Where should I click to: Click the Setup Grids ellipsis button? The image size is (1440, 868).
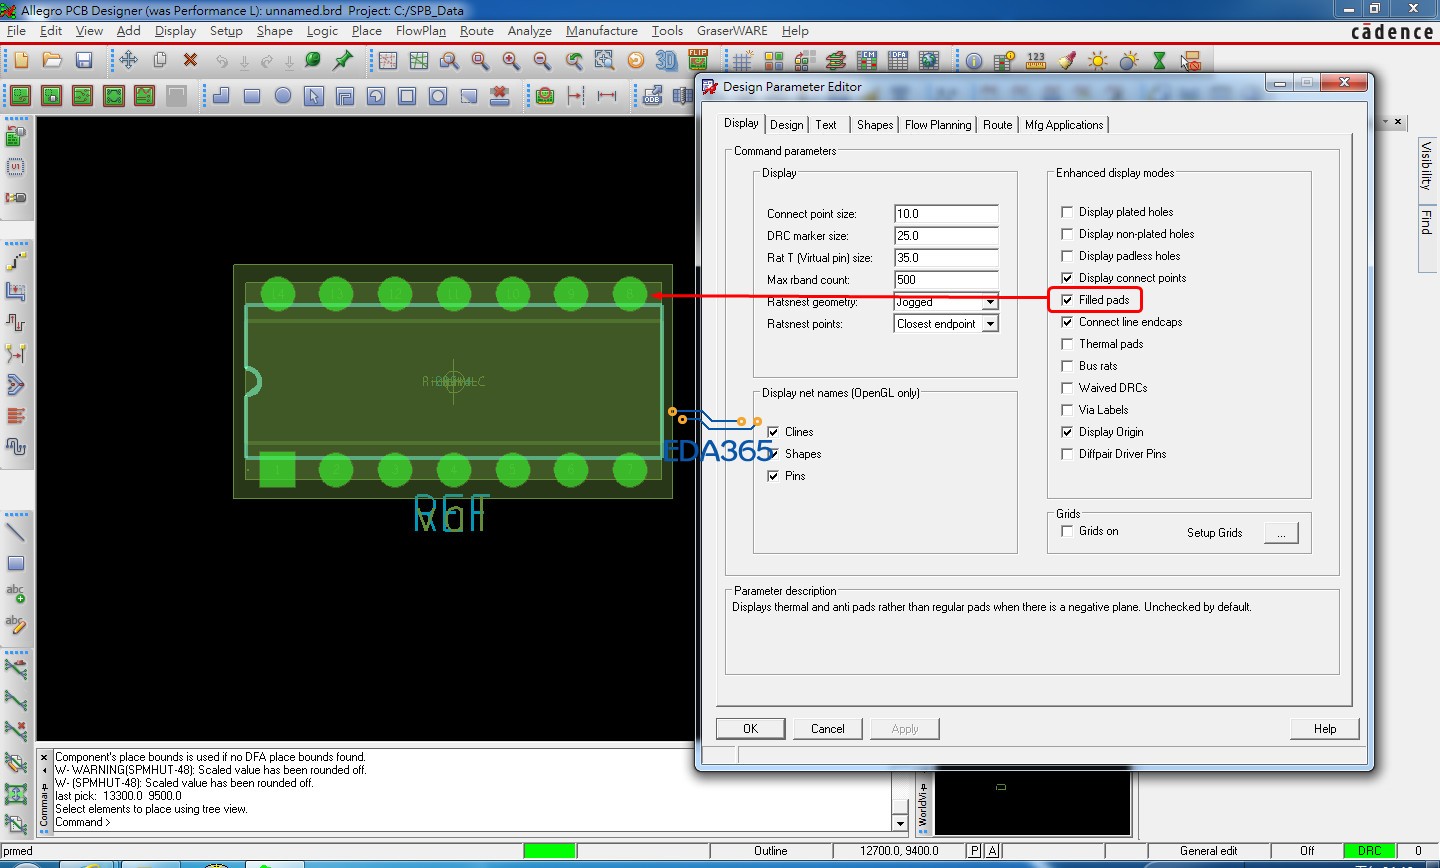point(1281,533)
